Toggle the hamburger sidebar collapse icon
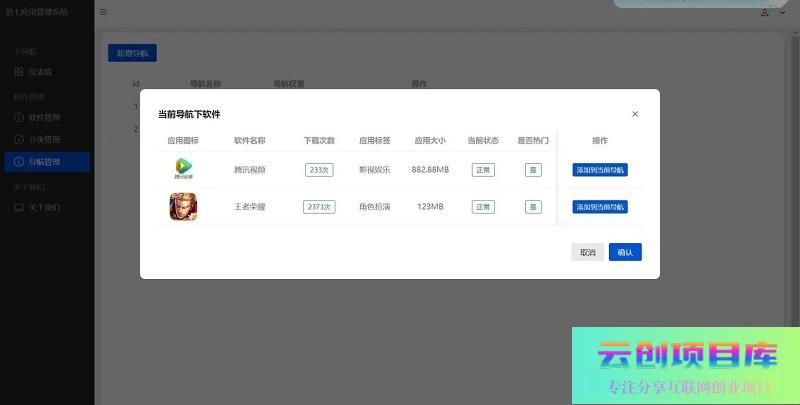 pos(103,12)
